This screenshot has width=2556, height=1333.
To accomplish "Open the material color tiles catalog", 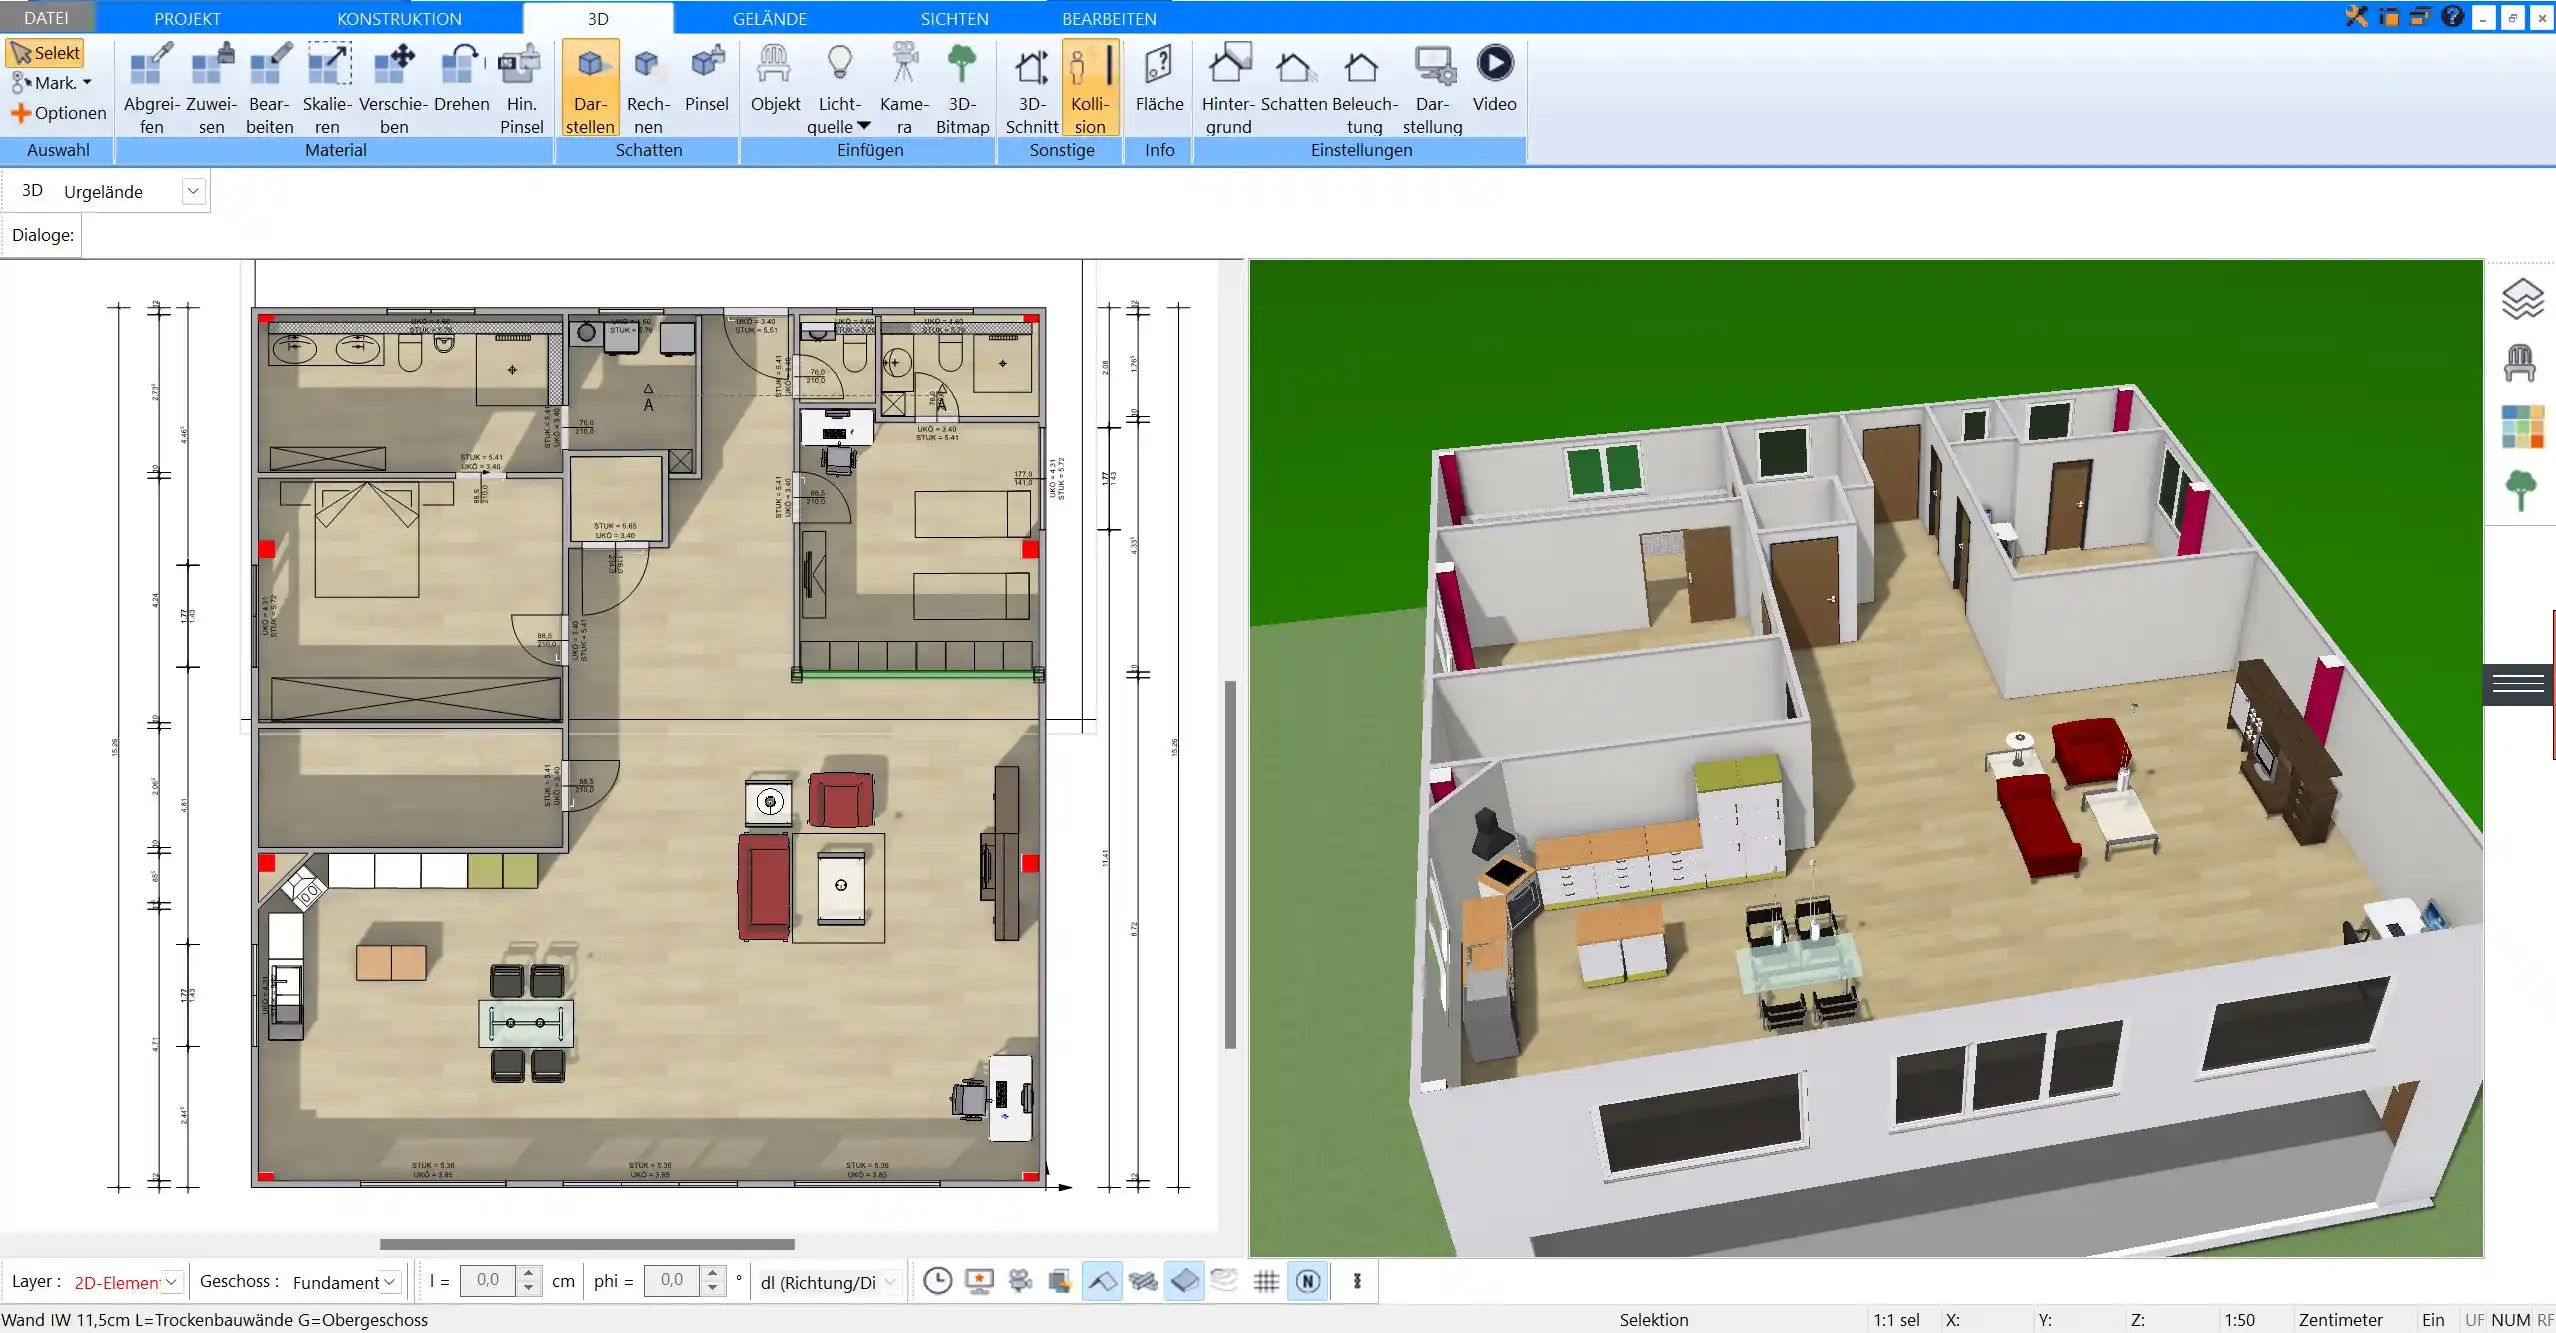I will click(2522, 427).
